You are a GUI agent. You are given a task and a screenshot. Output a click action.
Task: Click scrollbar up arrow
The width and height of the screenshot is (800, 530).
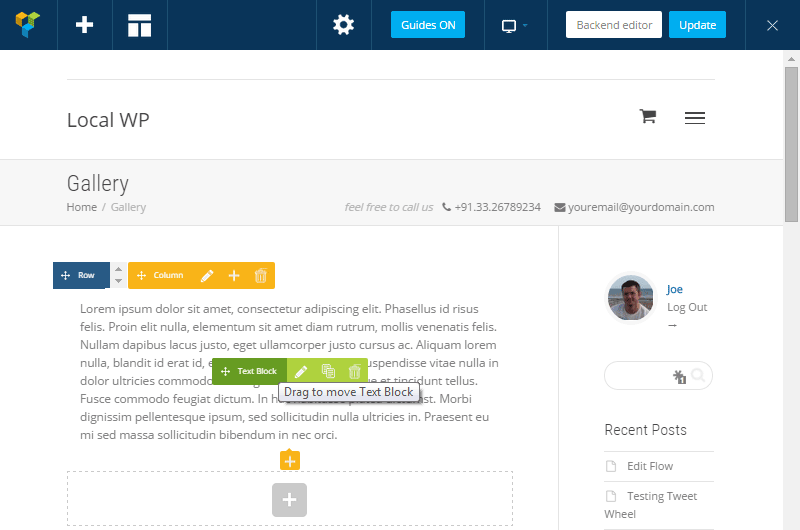point(791,59)
